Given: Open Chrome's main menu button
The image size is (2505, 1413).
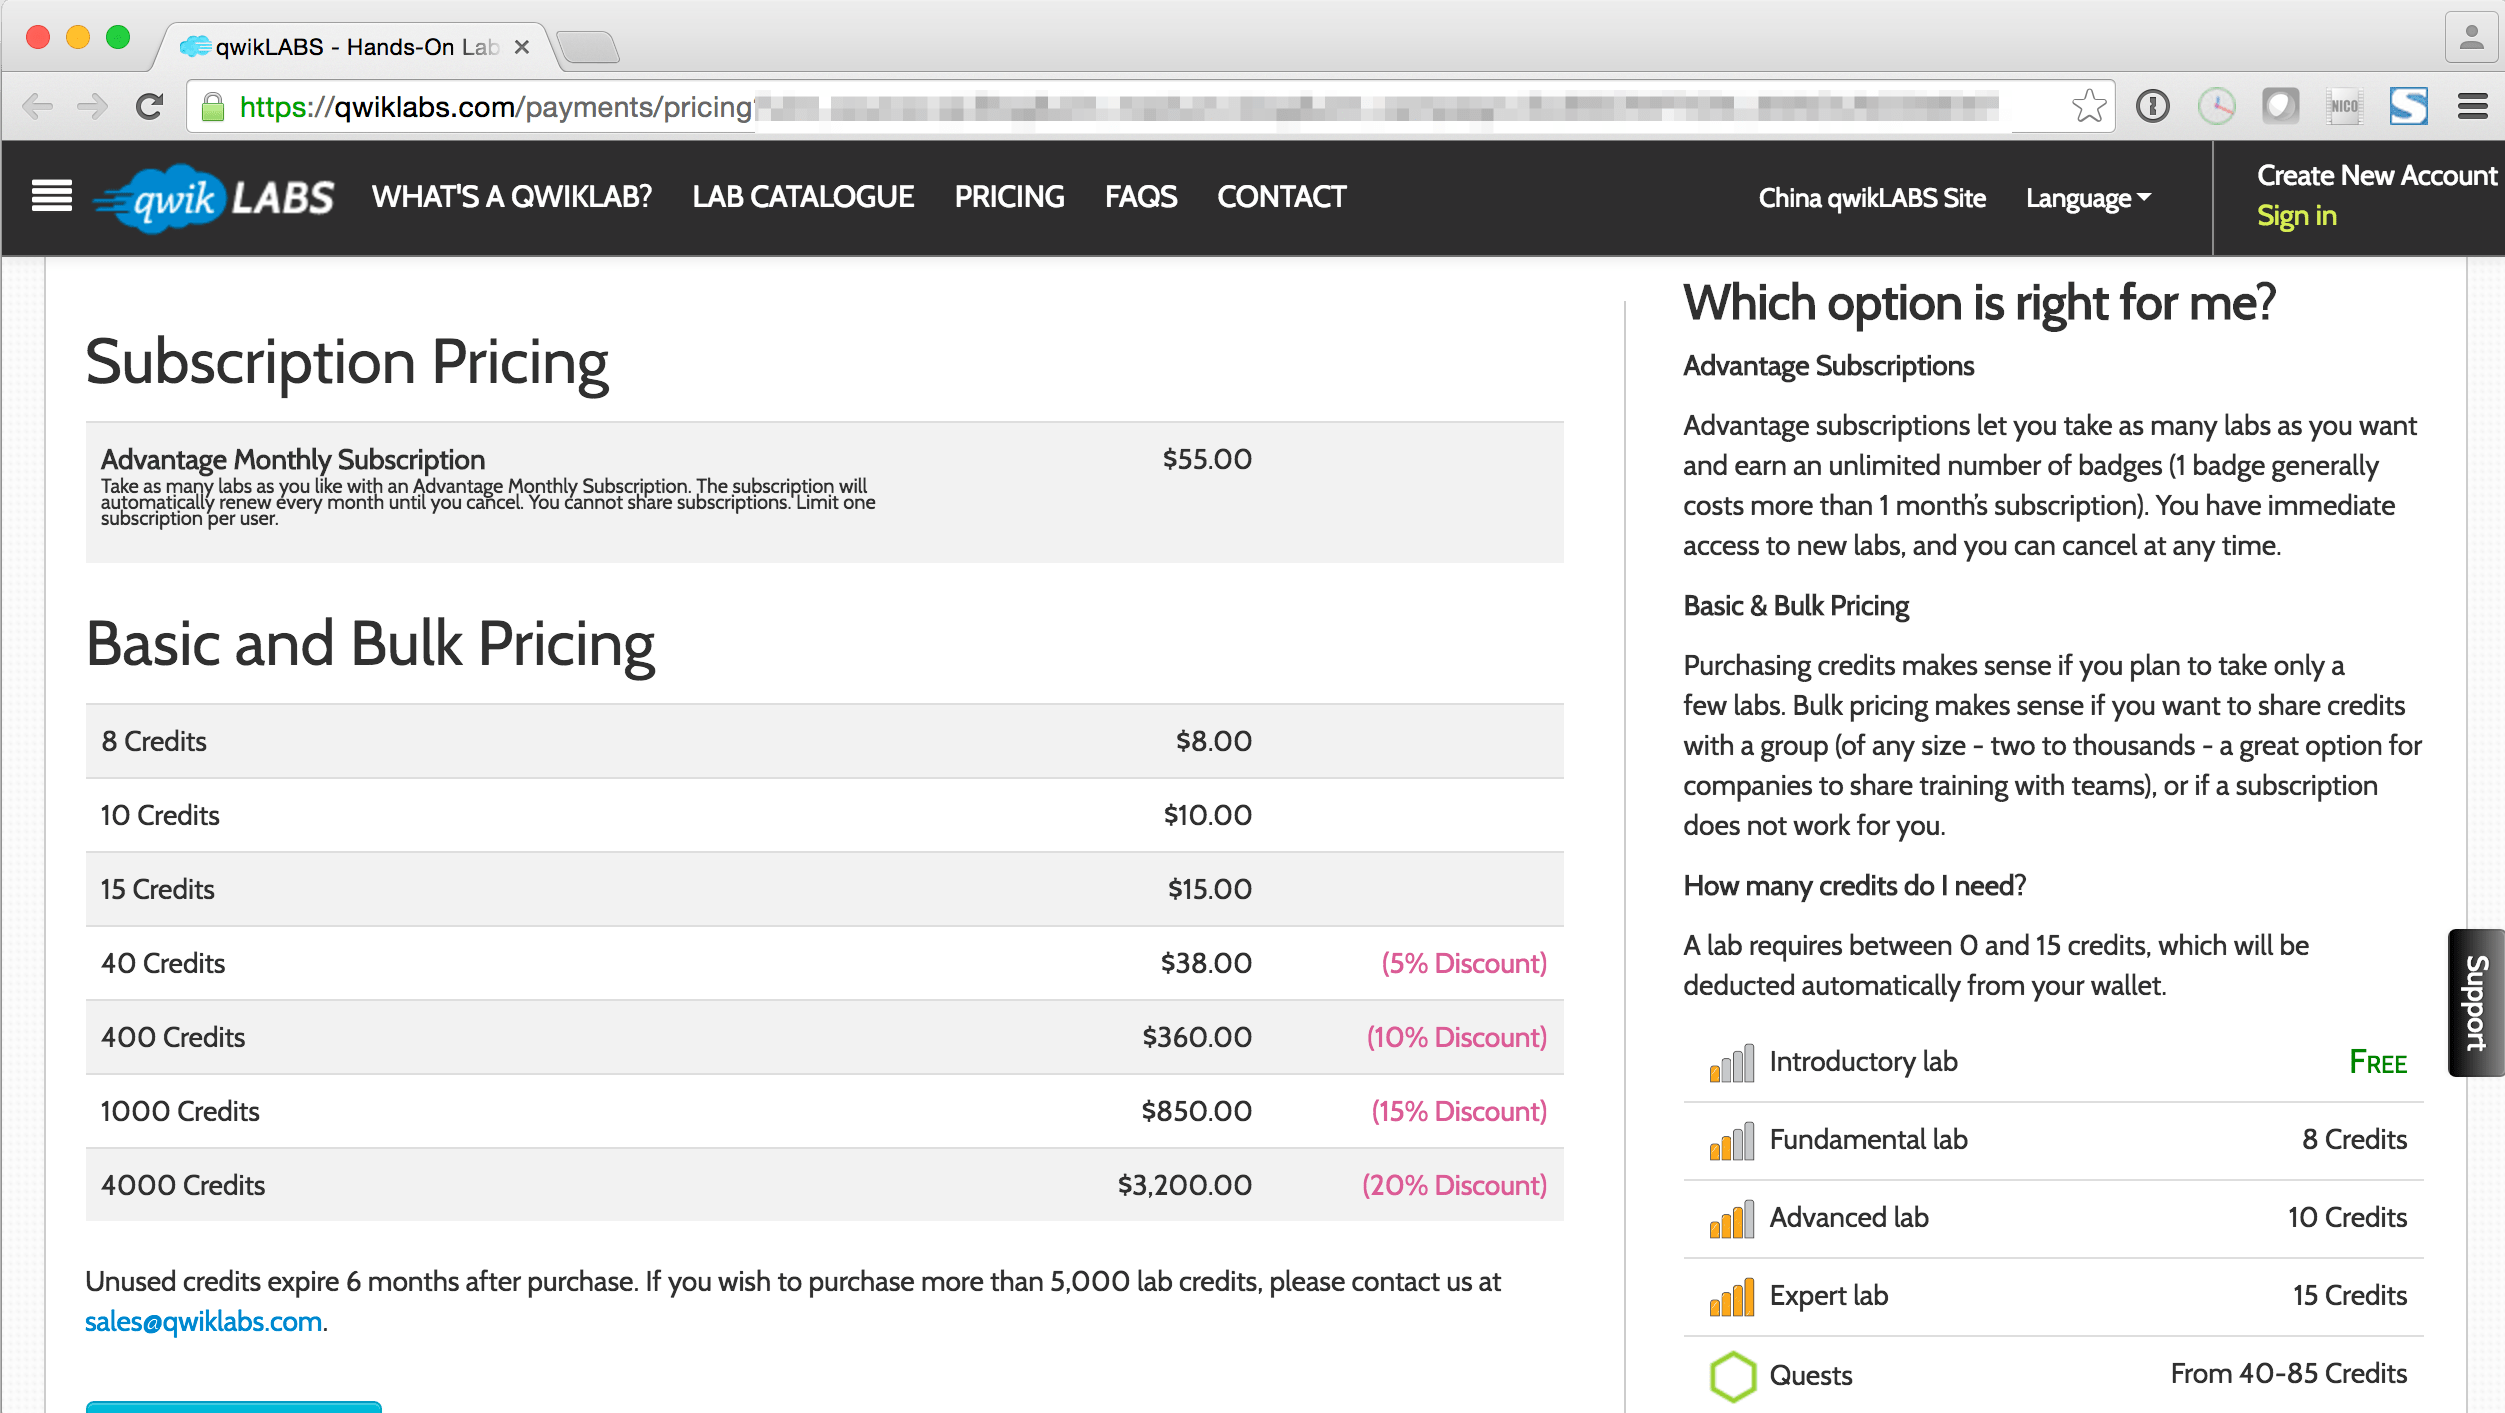Looking at the screenshot, I should [x=2472, y=106].
